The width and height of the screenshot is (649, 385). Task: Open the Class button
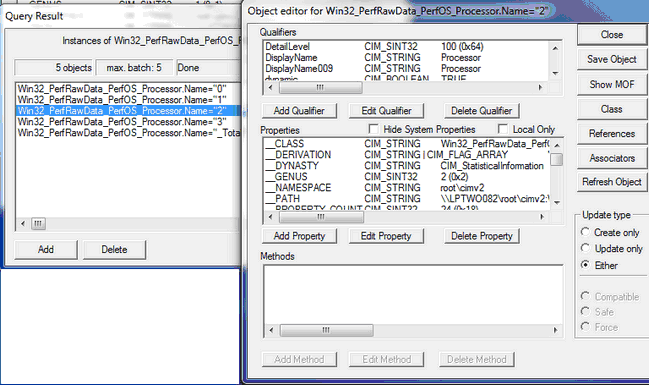(612, 109)
